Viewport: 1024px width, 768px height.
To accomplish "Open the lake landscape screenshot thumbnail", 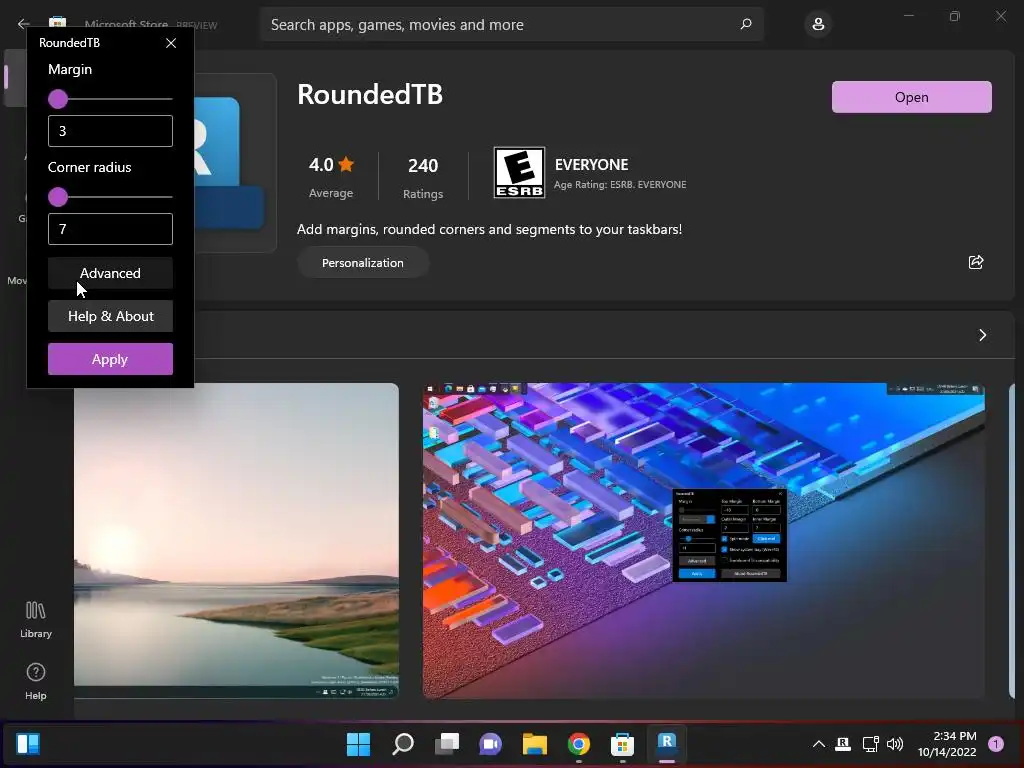I will click(236, 541).
